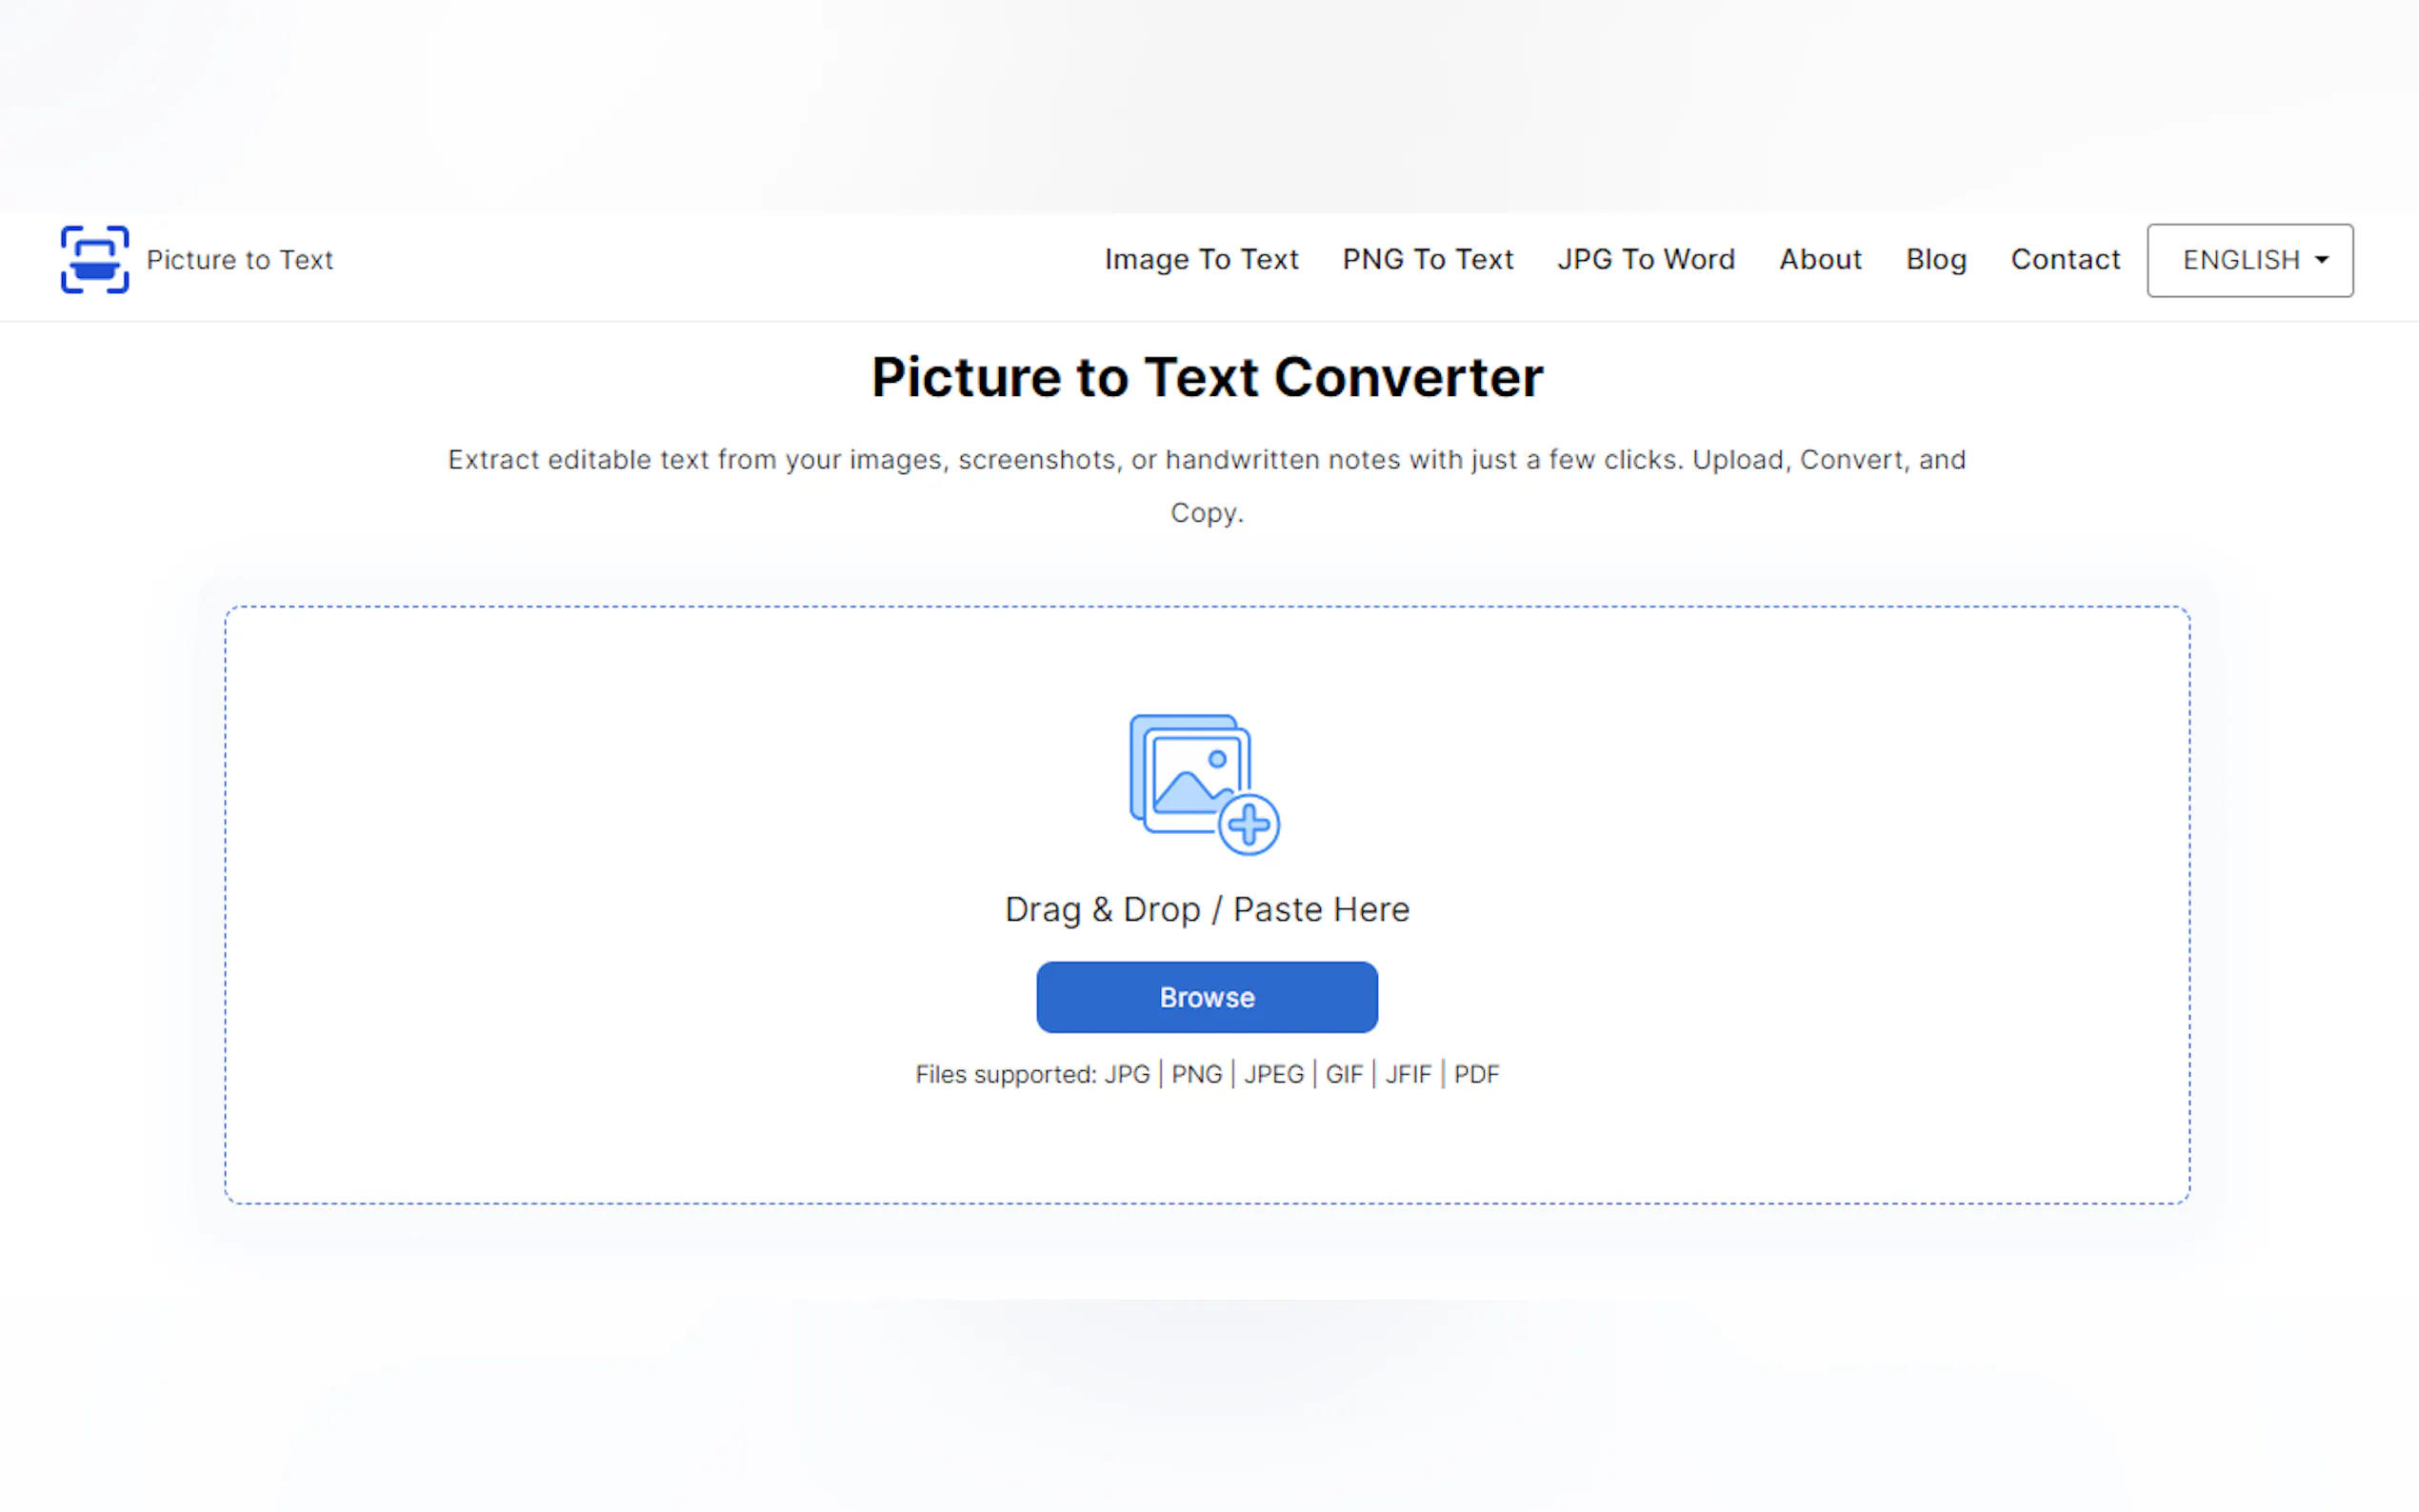Visit the Blog link
This screenshot has height=1512, width=2419.
[1935, 259]
